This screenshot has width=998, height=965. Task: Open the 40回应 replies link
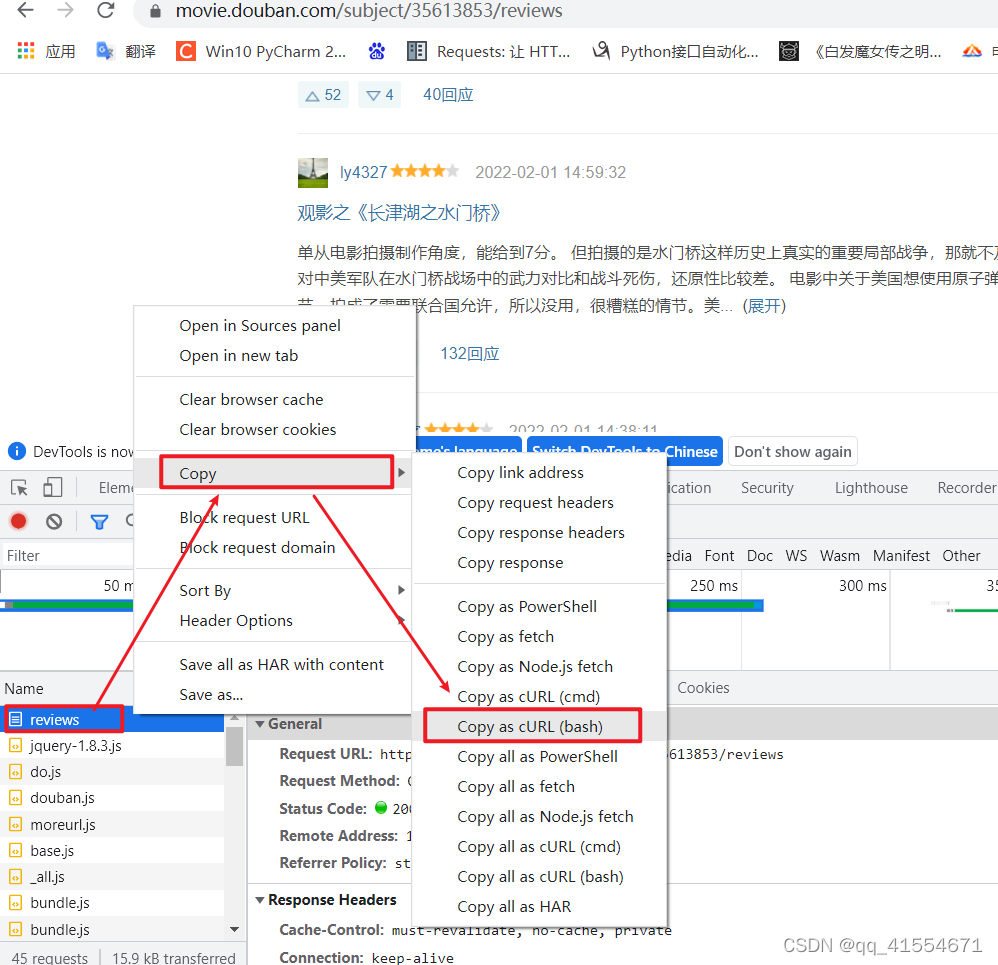(x=448, y=95)
